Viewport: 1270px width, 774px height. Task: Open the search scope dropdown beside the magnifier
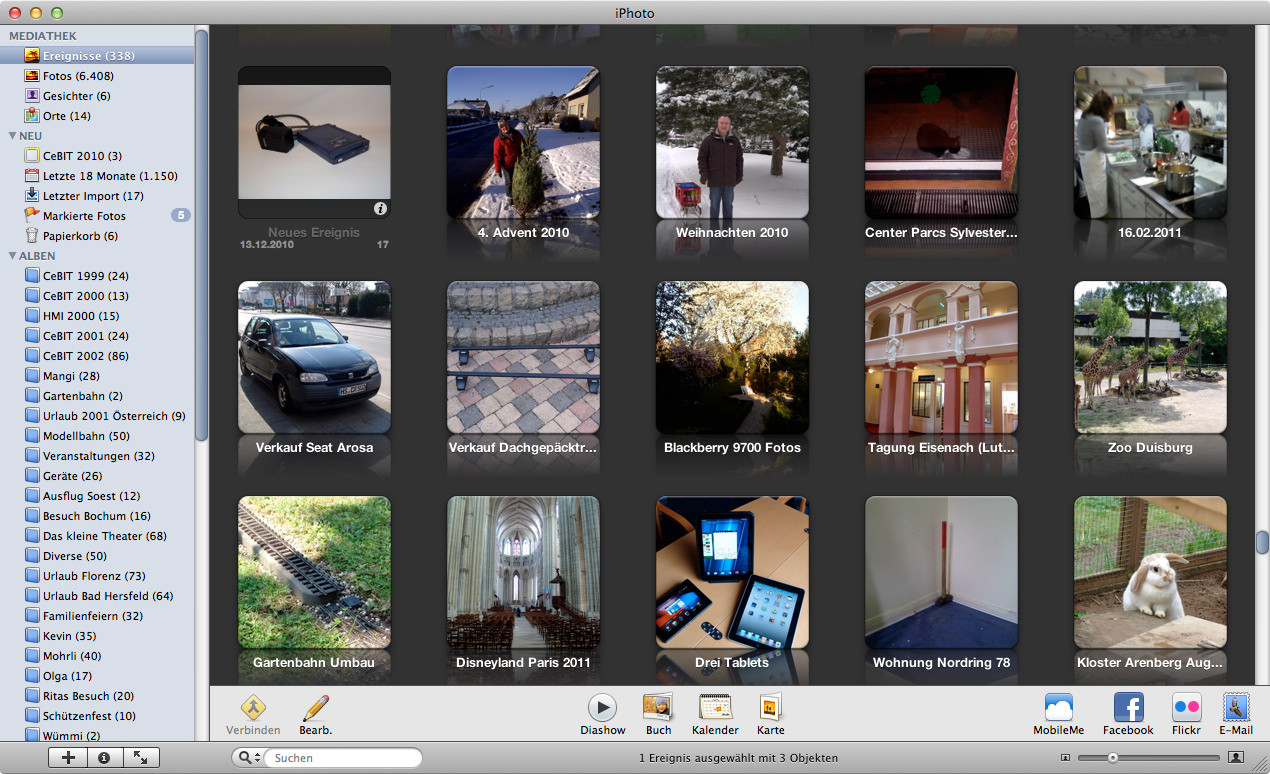pos(246,757)
